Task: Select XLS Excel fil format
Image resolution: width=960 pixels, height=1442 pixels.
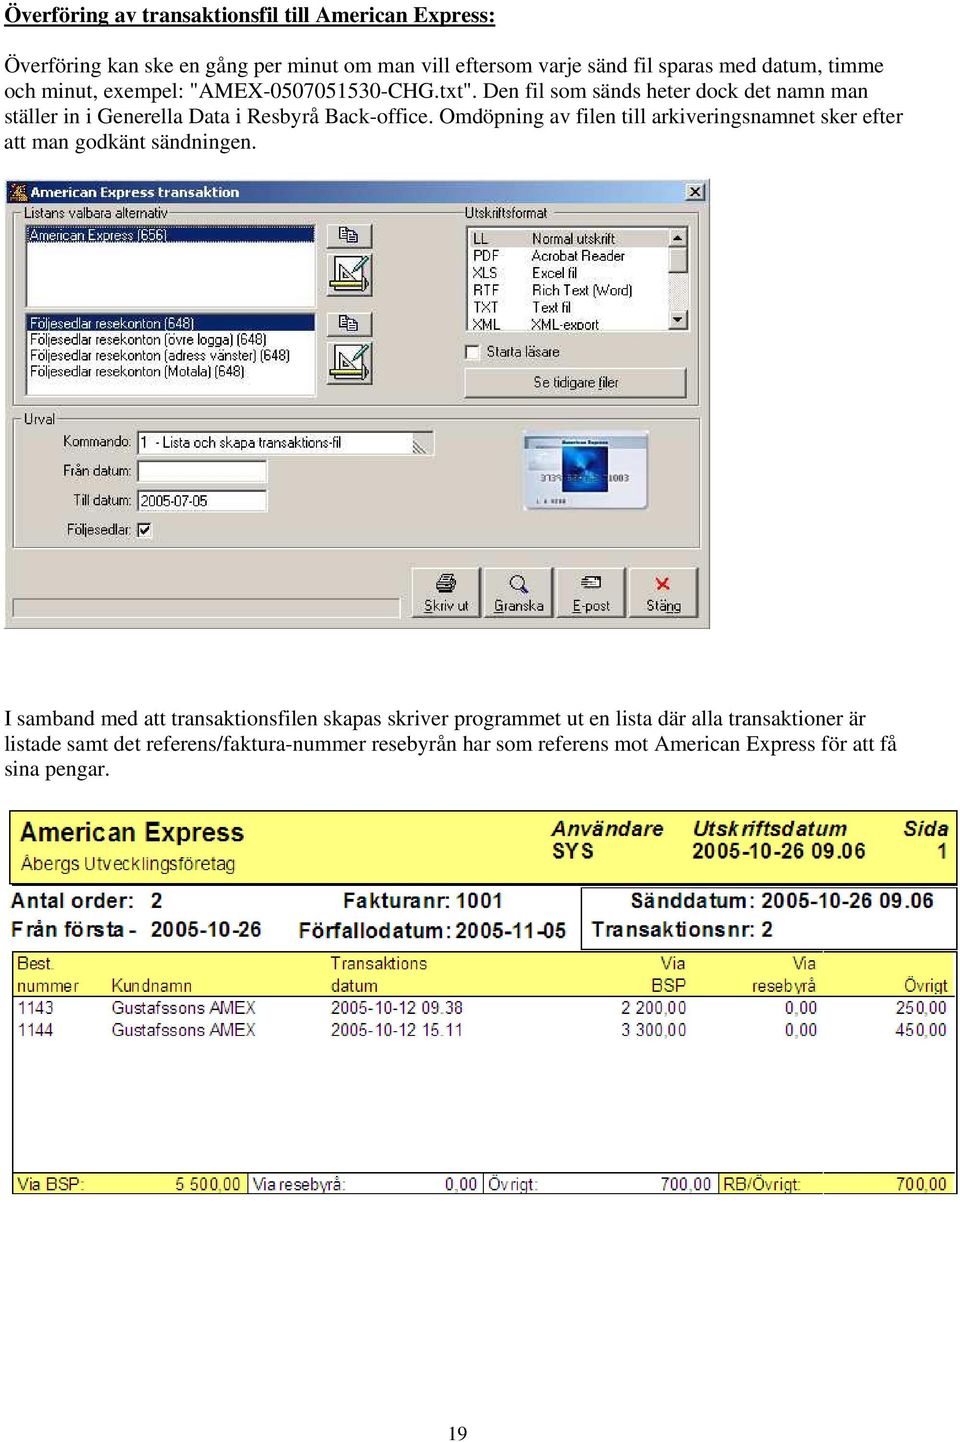Action: pyautogui.click(x=567, y=273)
